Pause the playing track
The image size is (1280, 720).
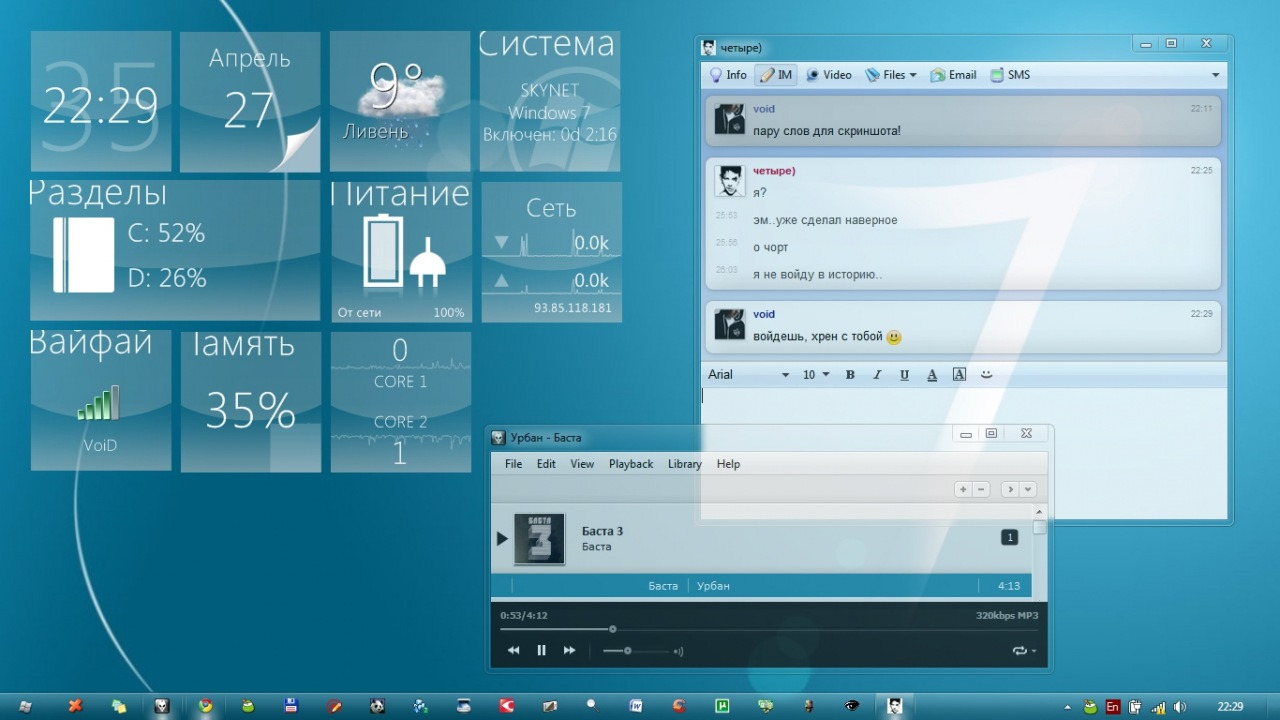(541, 650)
